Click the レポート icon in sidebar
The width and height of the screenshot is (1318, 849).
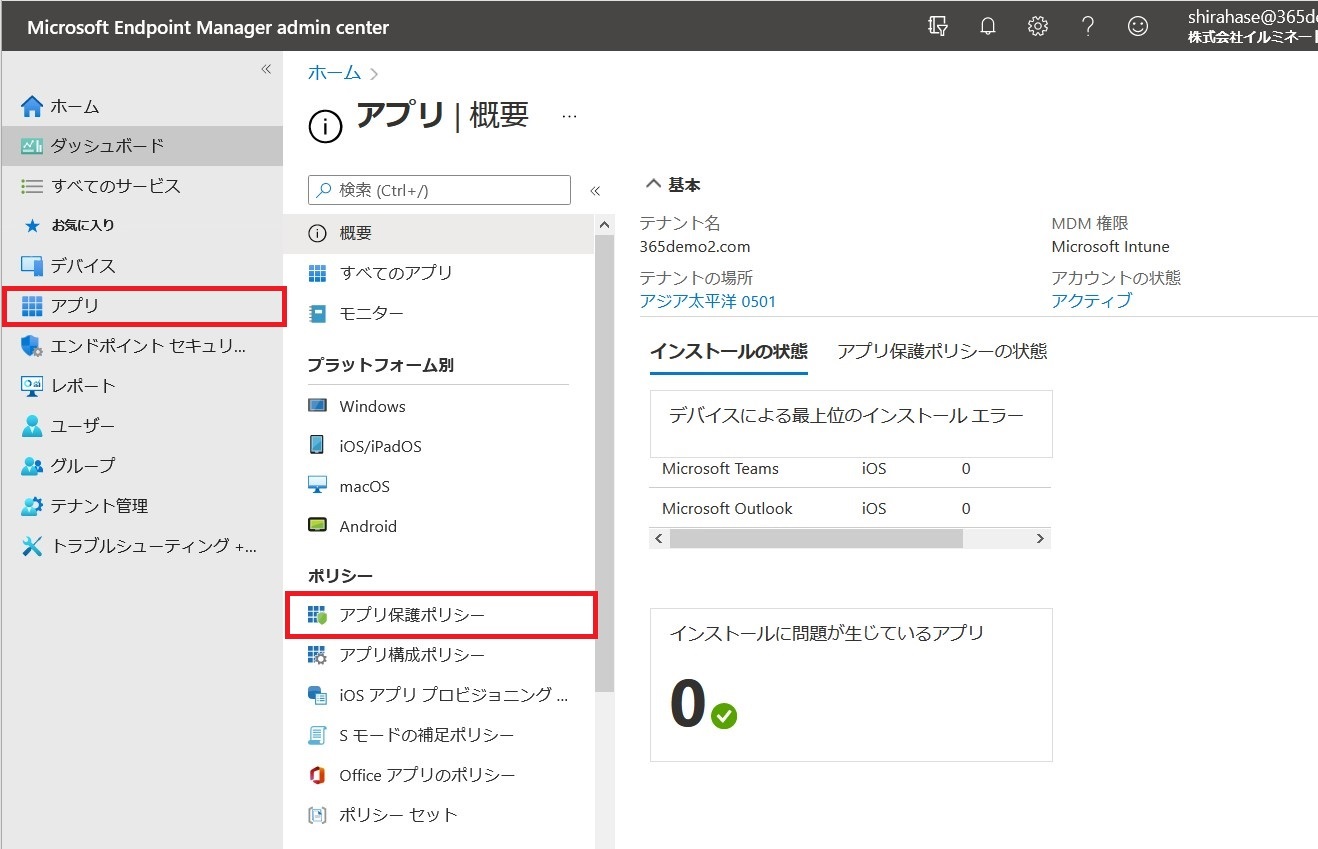point(32,386)
